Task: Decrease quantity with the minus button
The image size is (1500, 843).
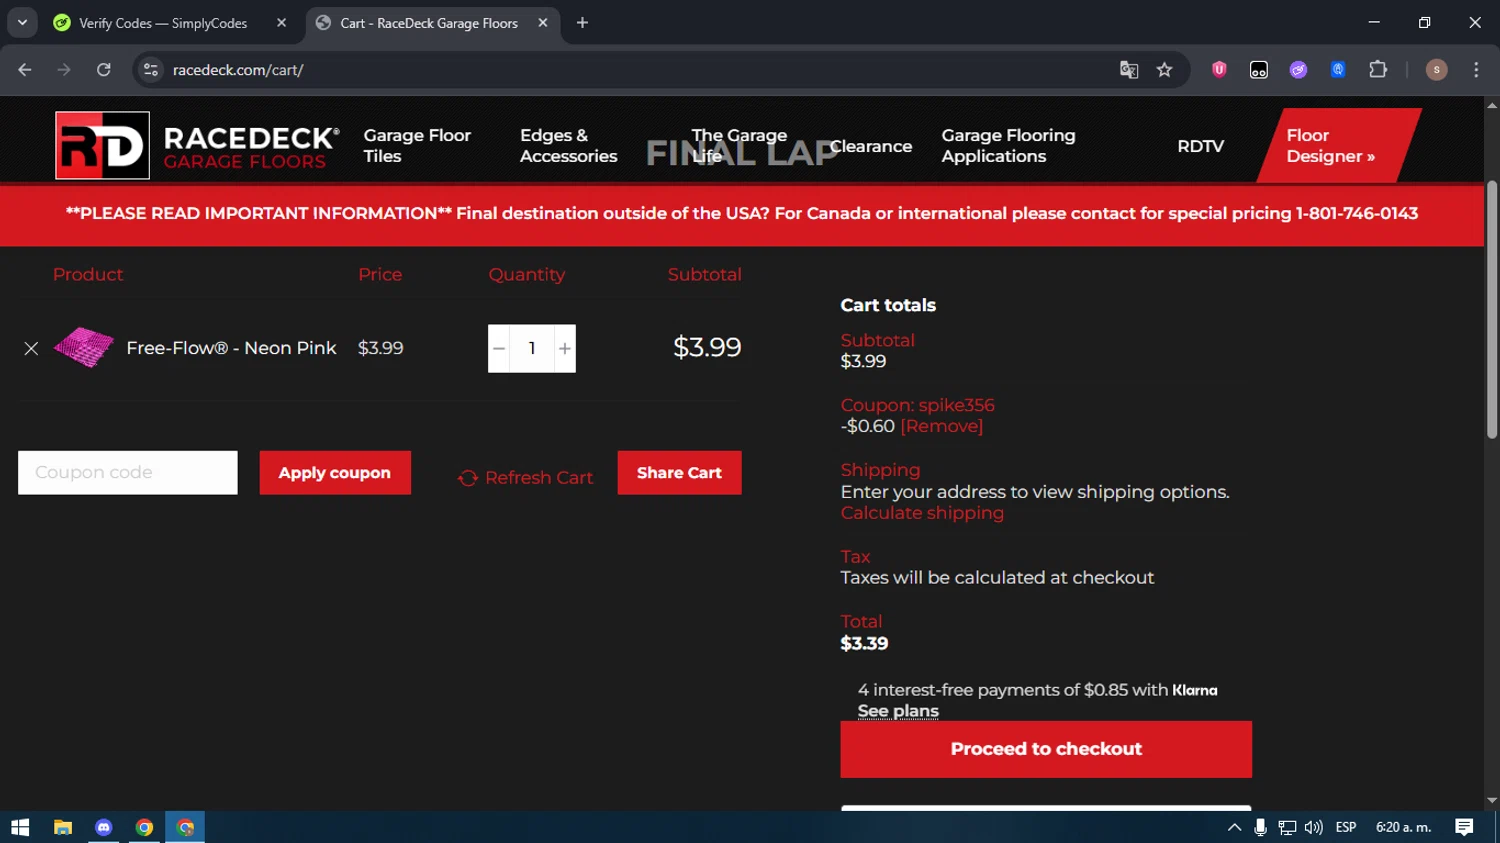Action: [x=499, y=348]
